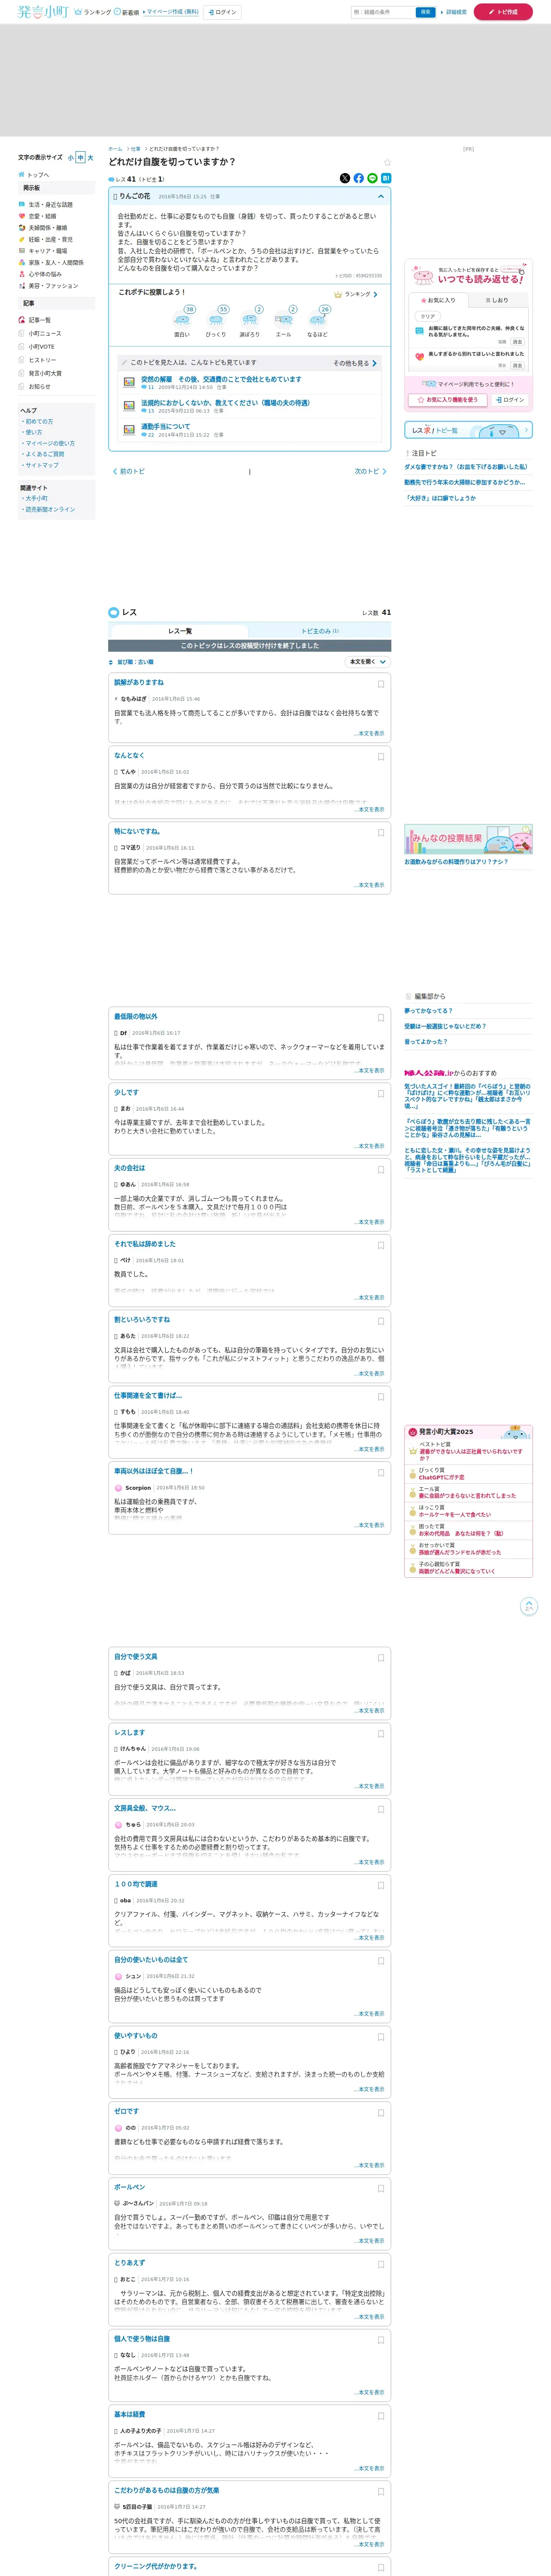Toggle bookmark on reply 誤解がありますね

381,685
